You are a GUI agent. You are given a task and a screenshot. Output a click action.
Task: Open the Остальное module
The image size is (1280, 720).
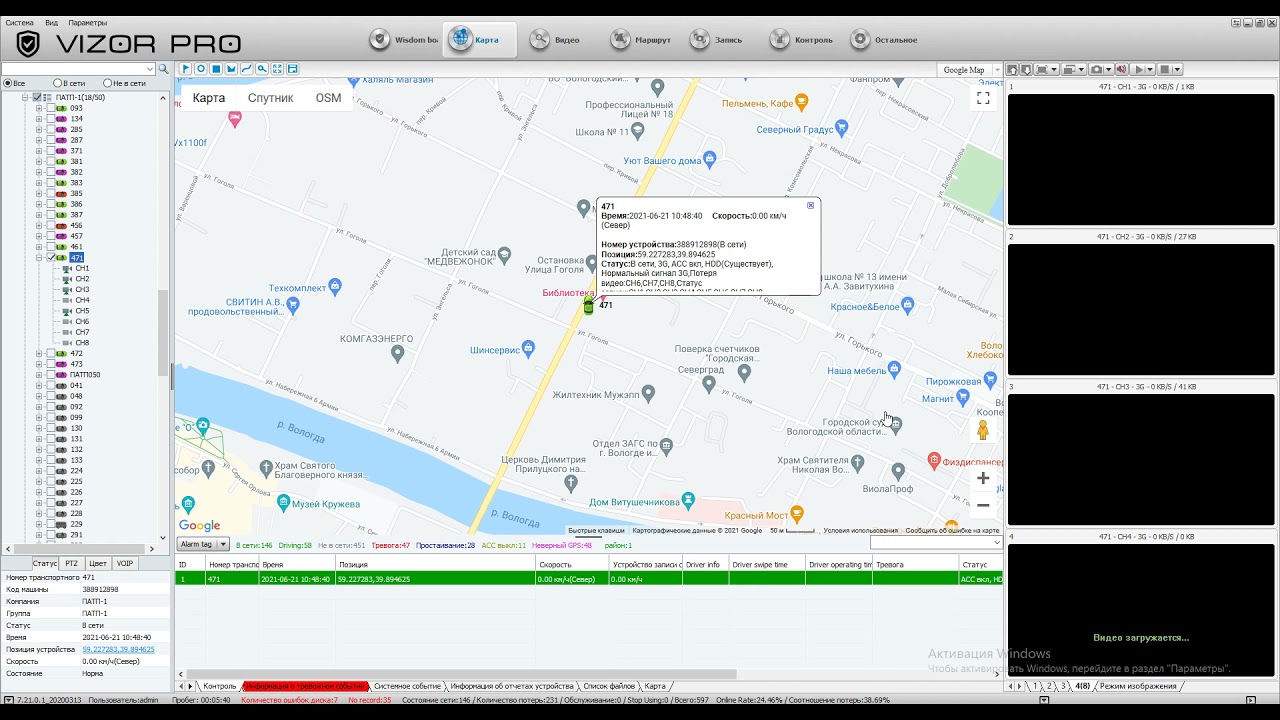[885, 40]
